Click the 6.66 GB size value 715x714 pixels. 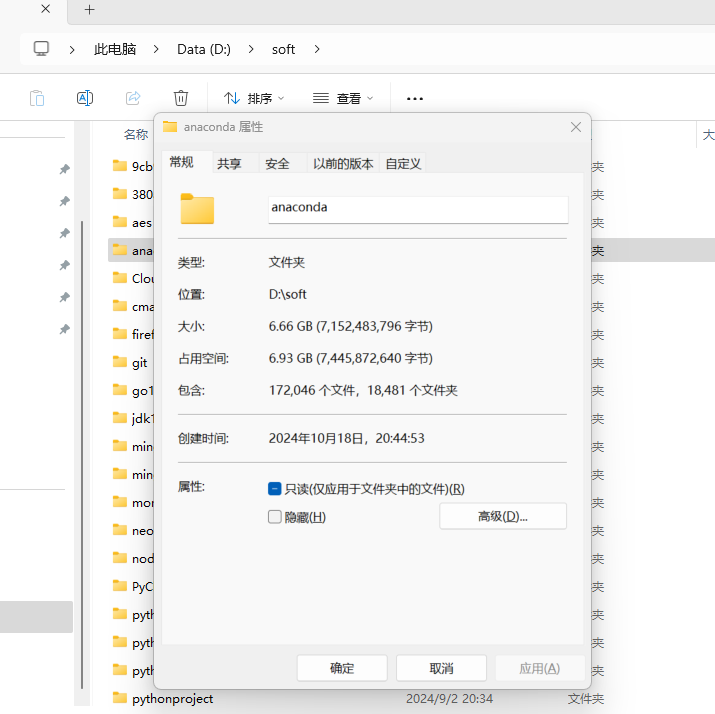[350, 326]
